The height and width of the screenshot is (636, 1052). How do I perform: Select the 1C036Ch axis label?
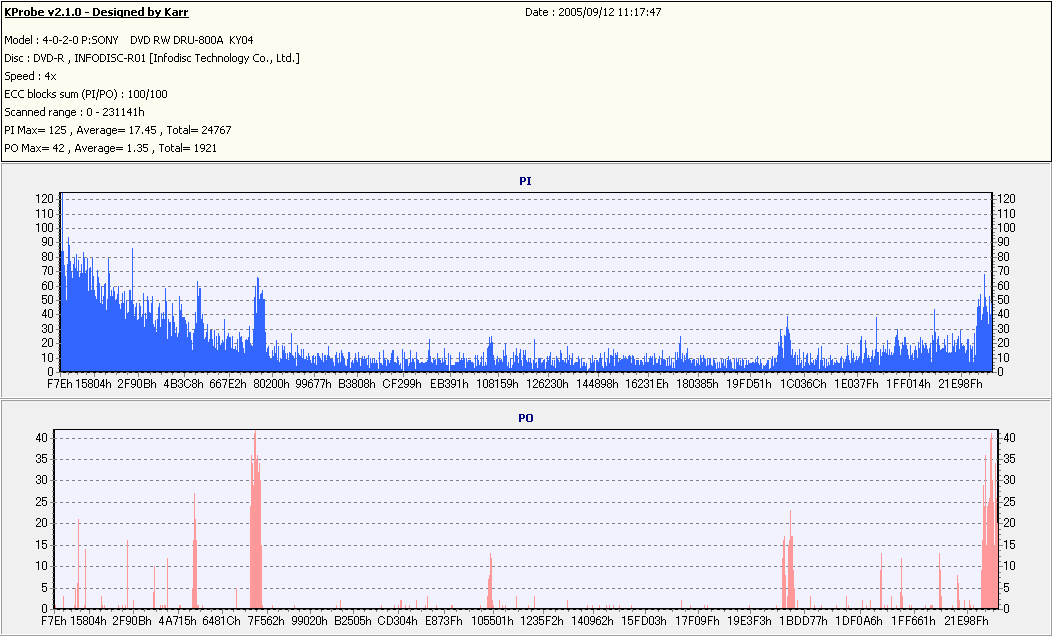(802, 384)
